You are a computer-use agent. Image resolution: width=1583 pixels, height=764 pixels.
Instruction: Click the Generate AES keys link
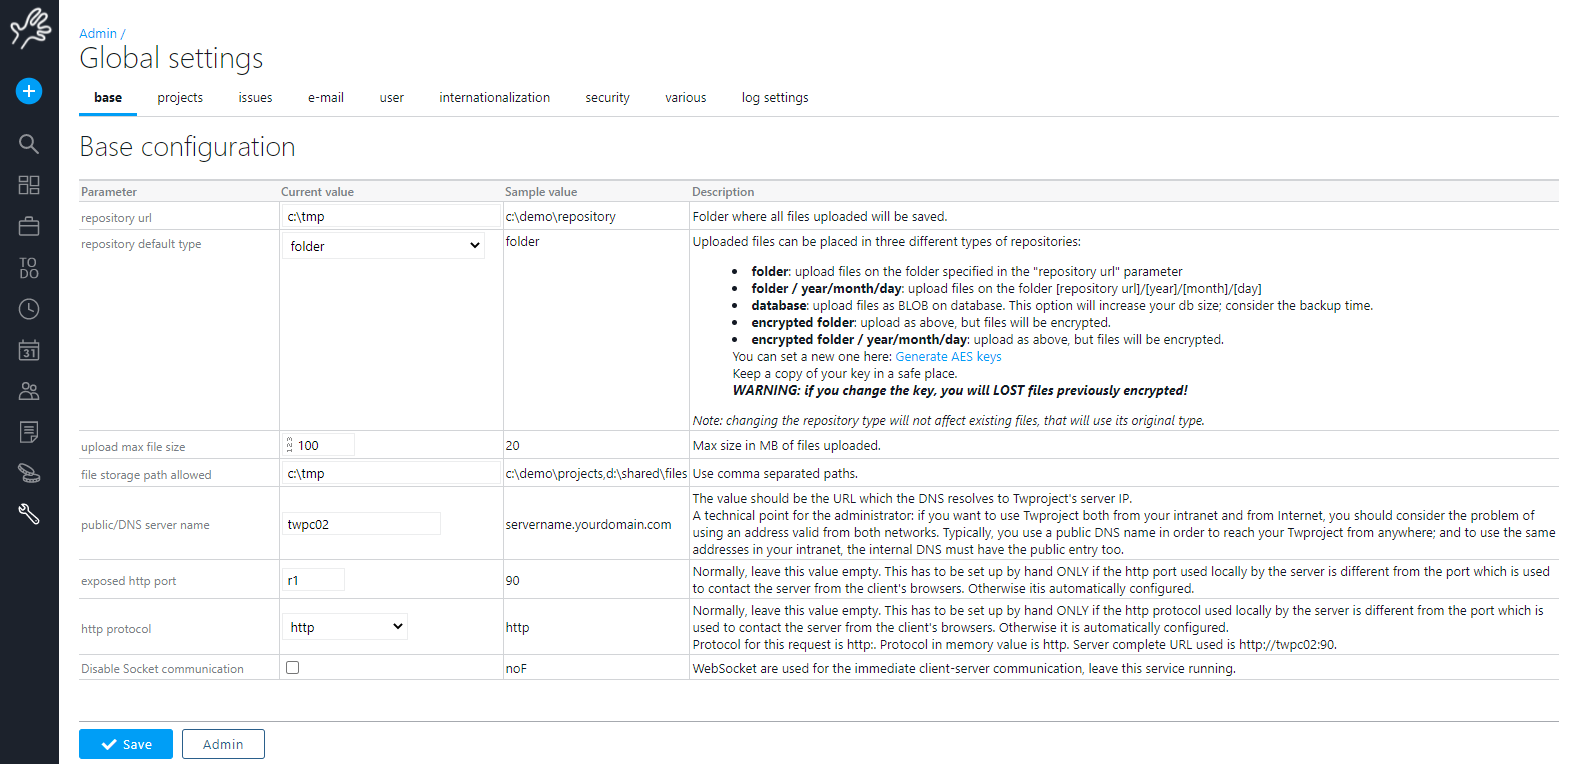[x=948, y=357]
